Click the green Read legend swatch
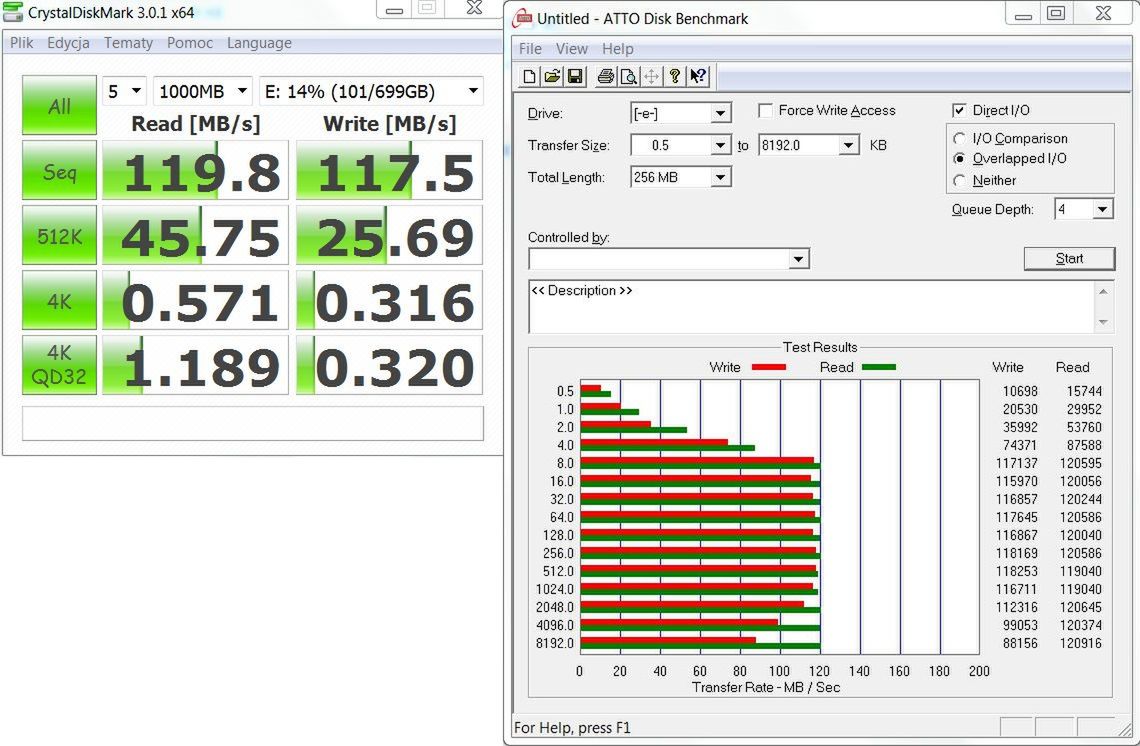The height and width of the screenshot is (746, 1140). point(878,367)
